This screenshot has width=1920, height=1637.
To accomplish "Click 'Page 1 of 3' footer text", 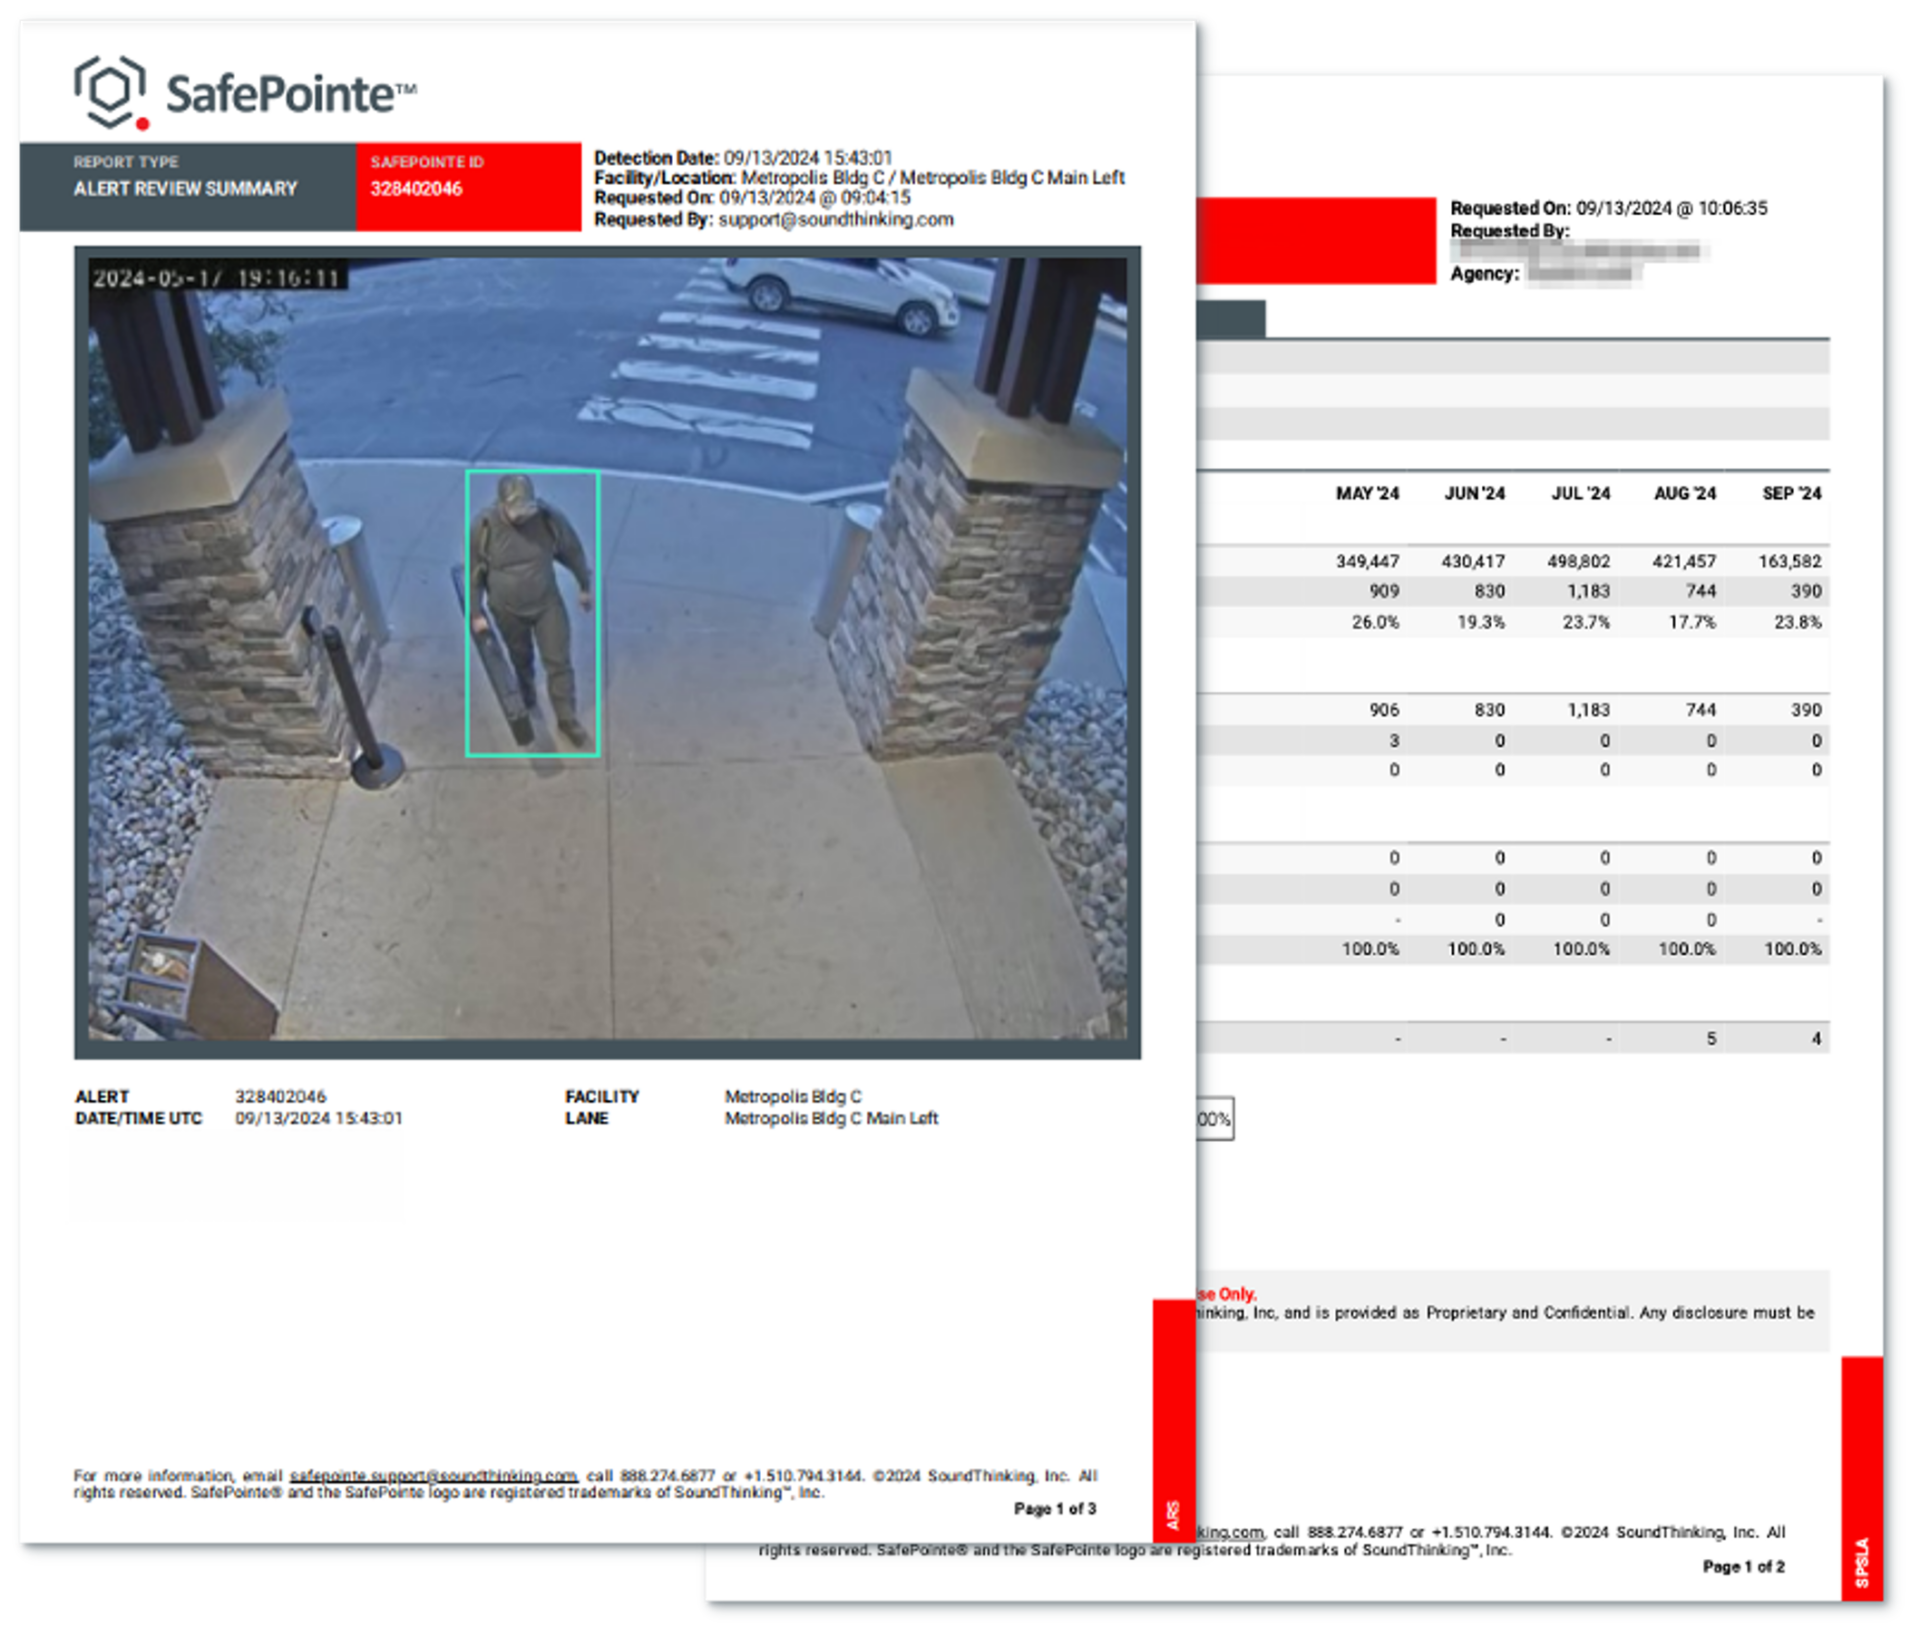I will pyautogui.click(x=1055, y=1509).
